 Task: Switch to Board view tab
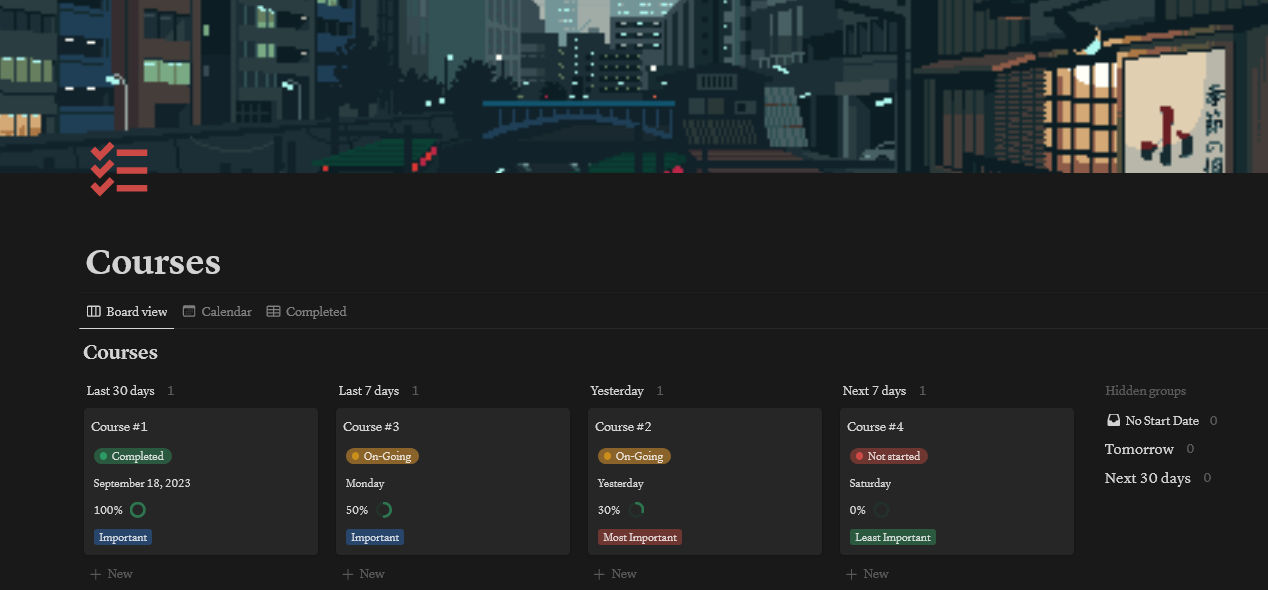pyautogui.click(x=127, y=312)
